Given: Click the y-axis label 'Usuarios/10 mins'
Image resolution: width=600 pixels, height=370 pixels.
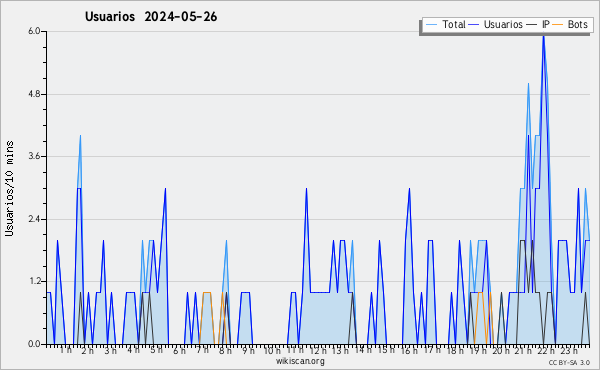Looking at the screenshot, I should (9, 188).
